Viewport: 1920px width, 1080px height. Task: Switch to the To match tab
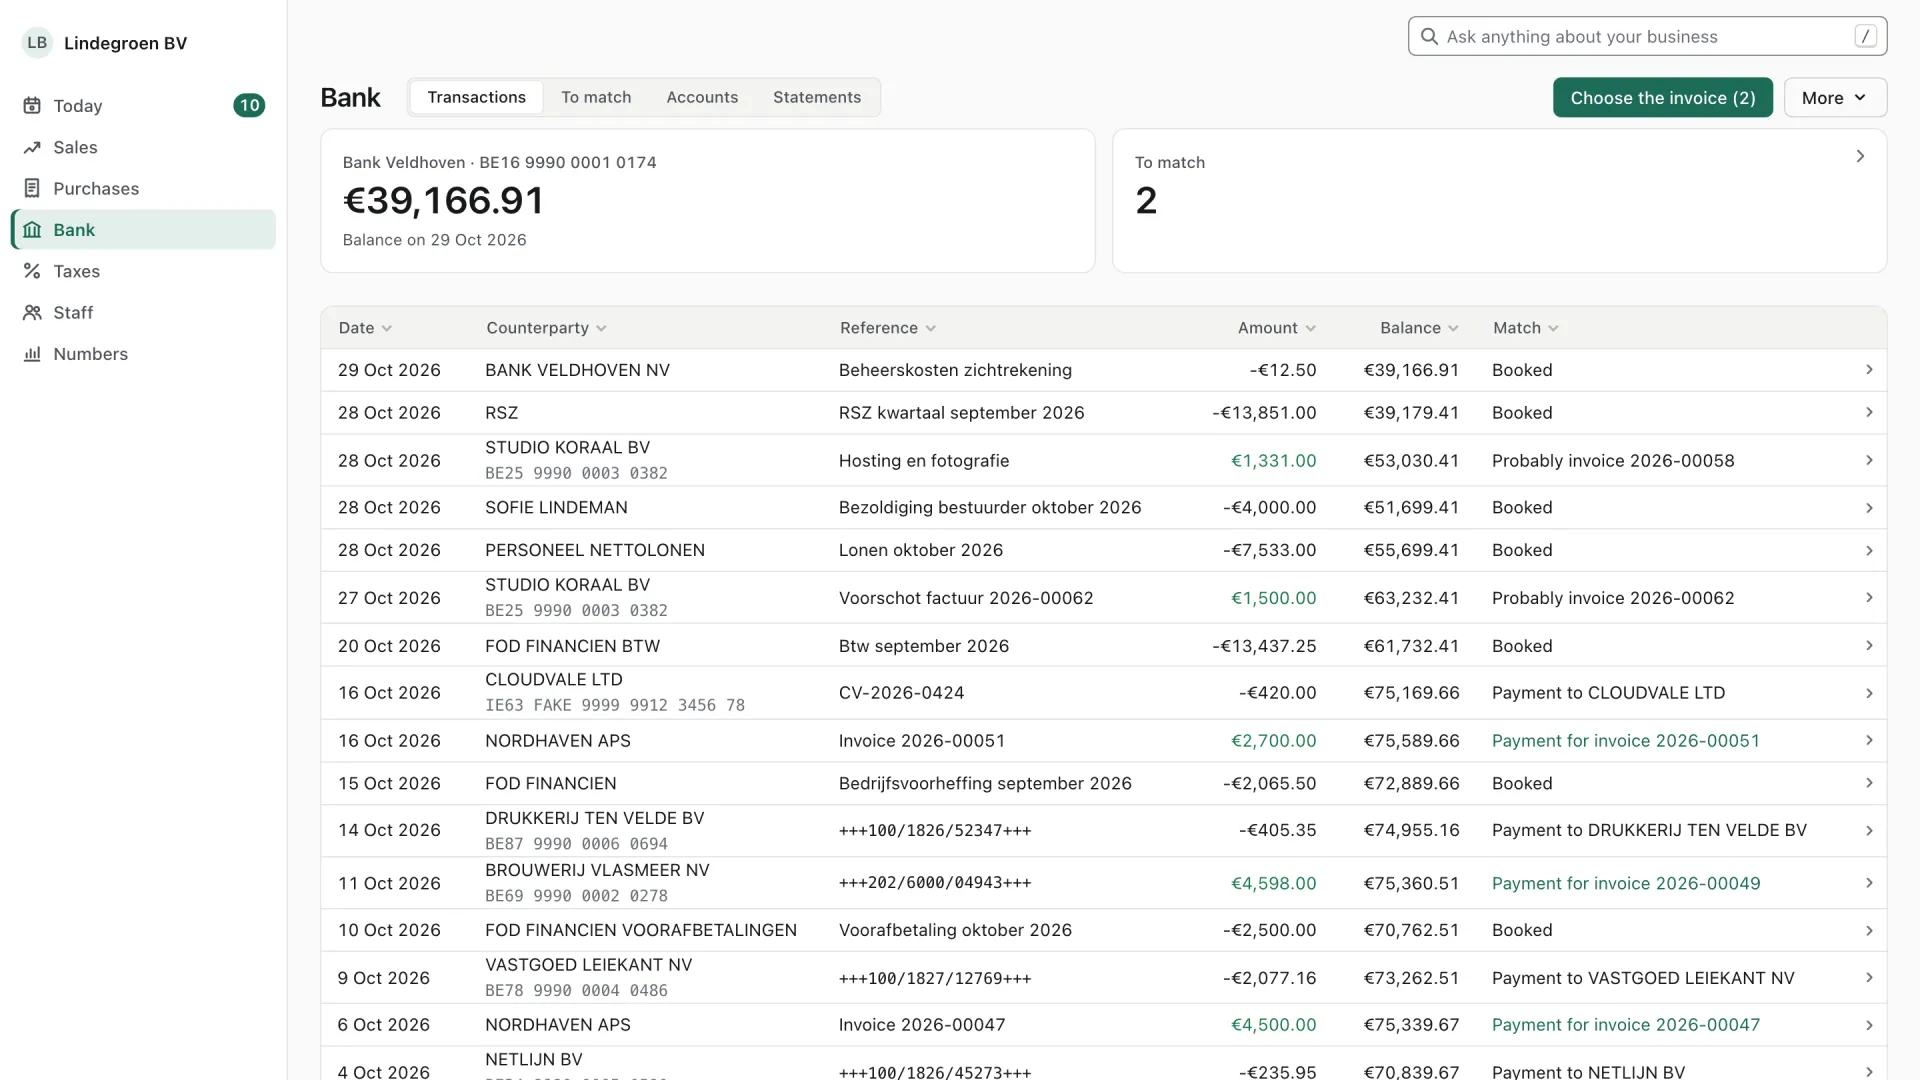coord(596,97)
